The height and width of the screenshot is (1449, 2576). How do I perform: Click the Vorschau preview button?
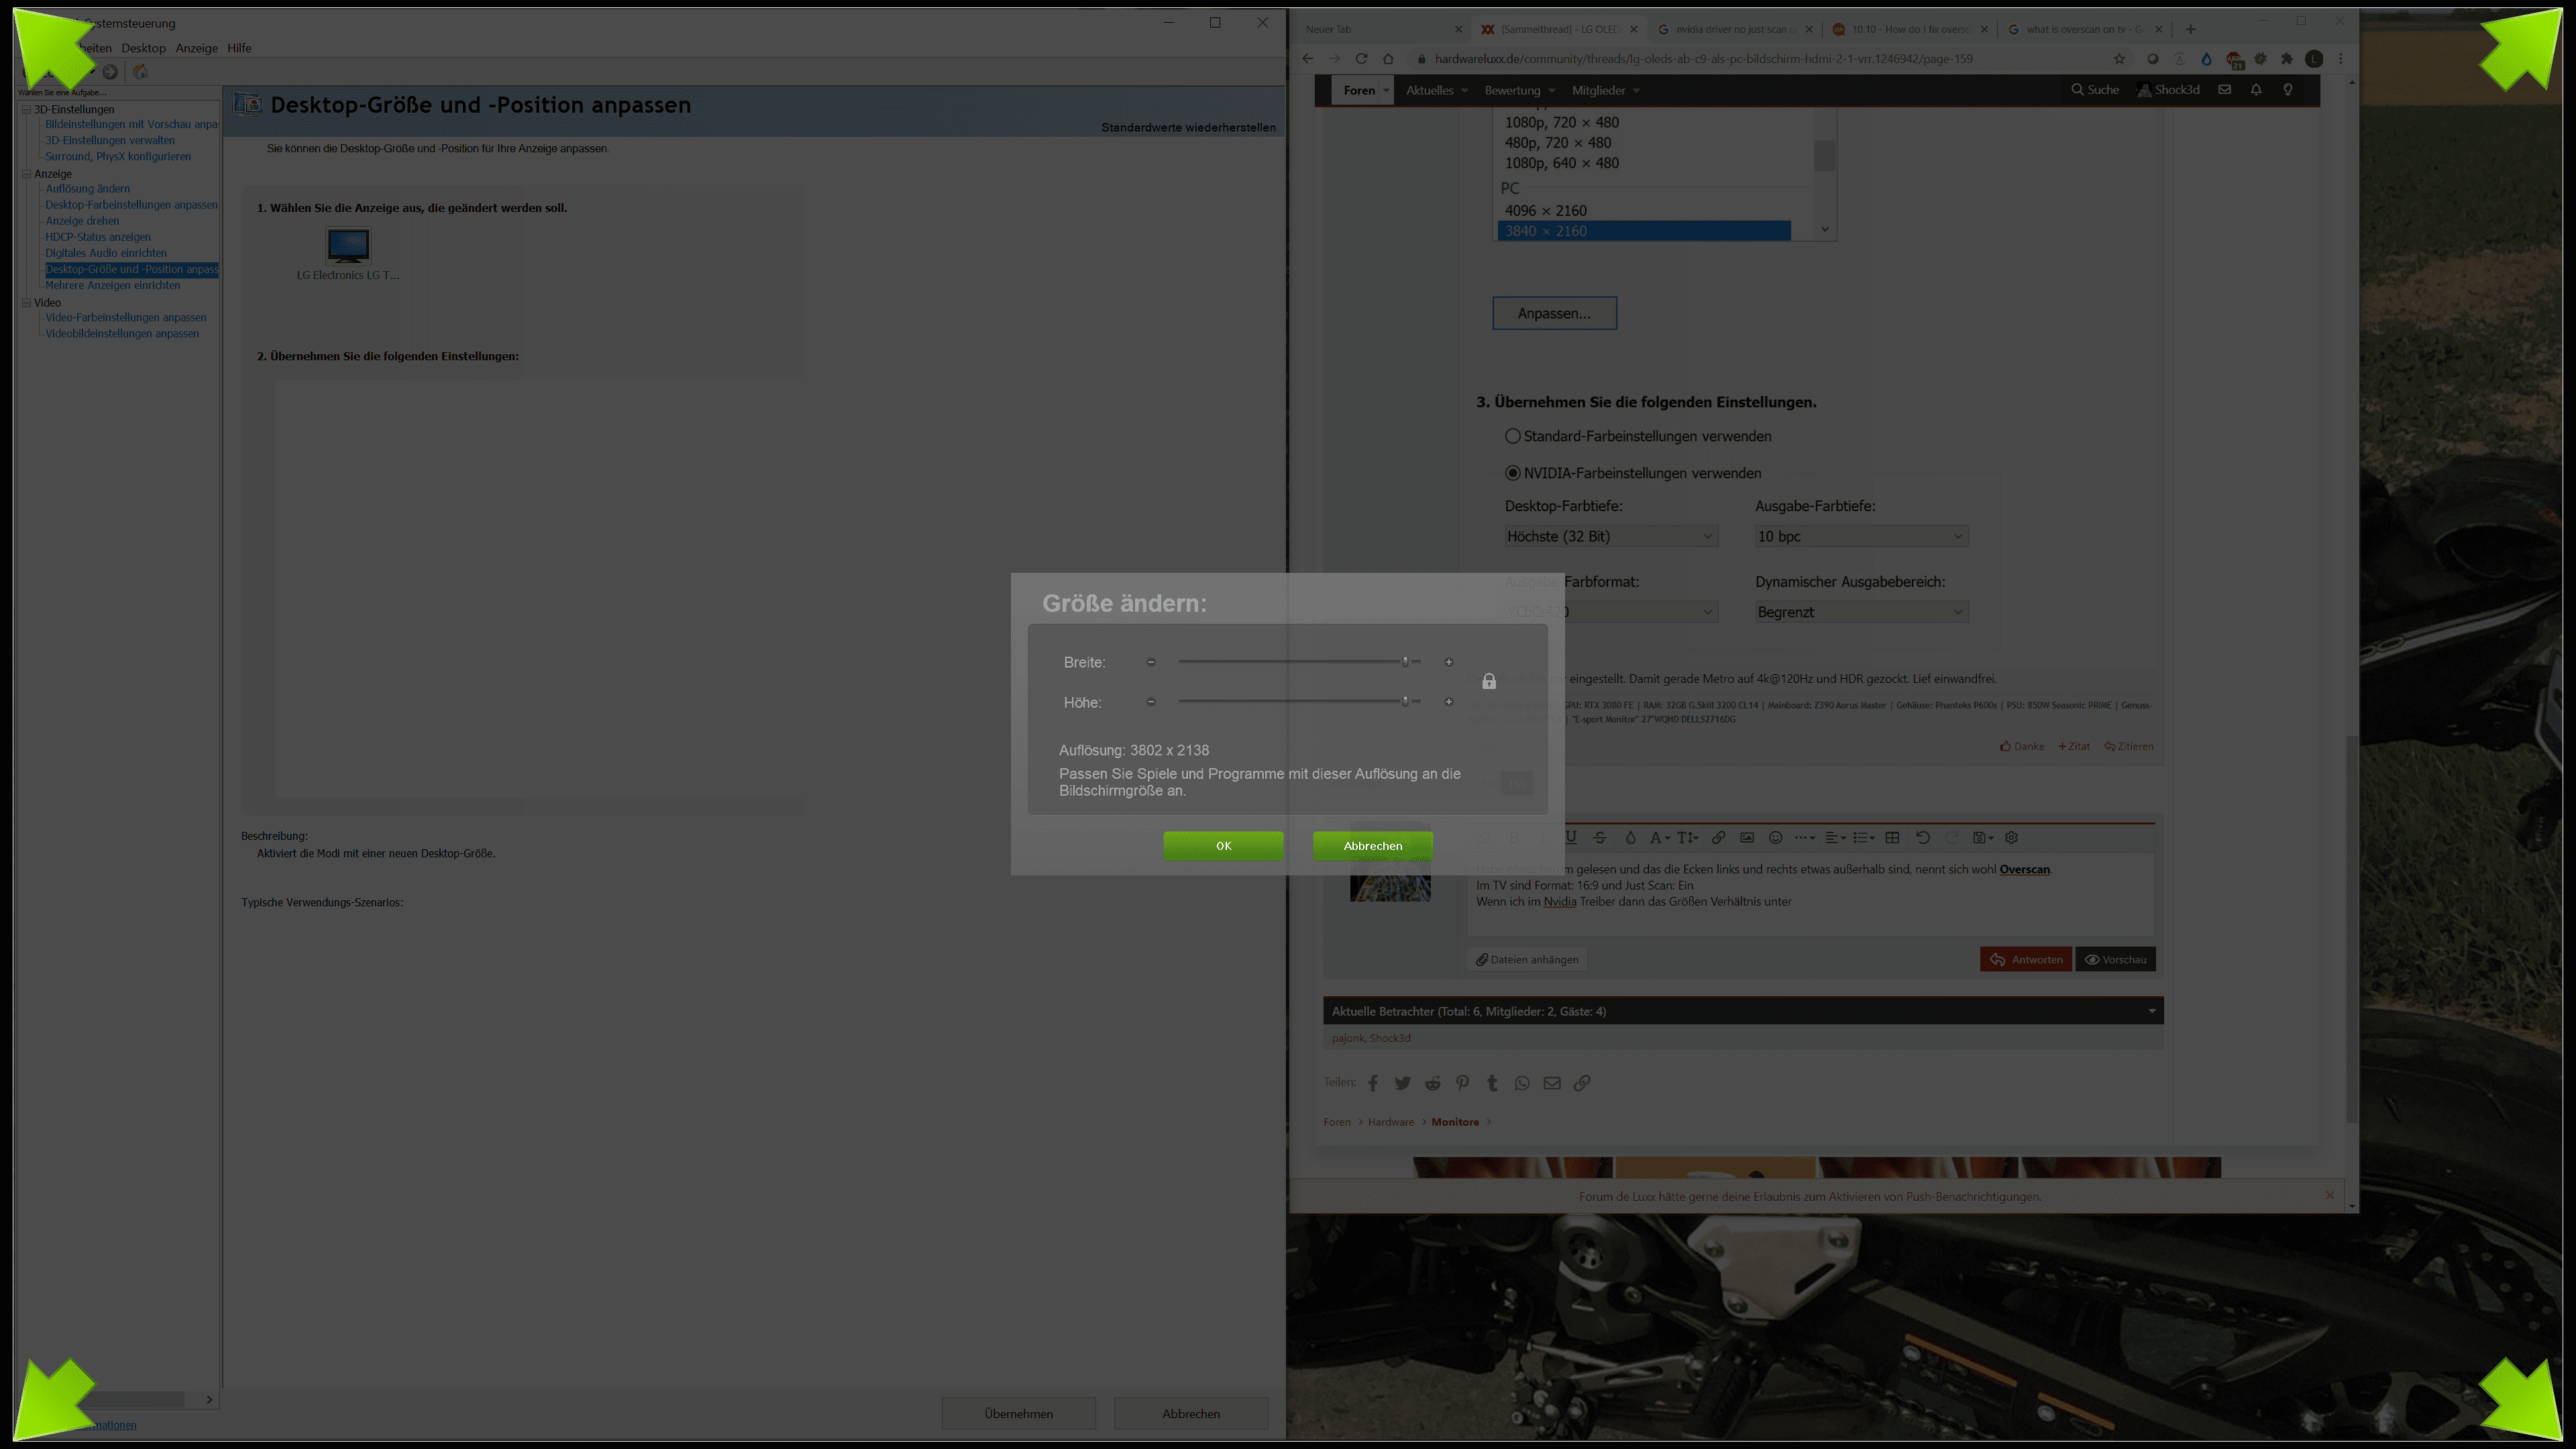[x=2116, y=959]
